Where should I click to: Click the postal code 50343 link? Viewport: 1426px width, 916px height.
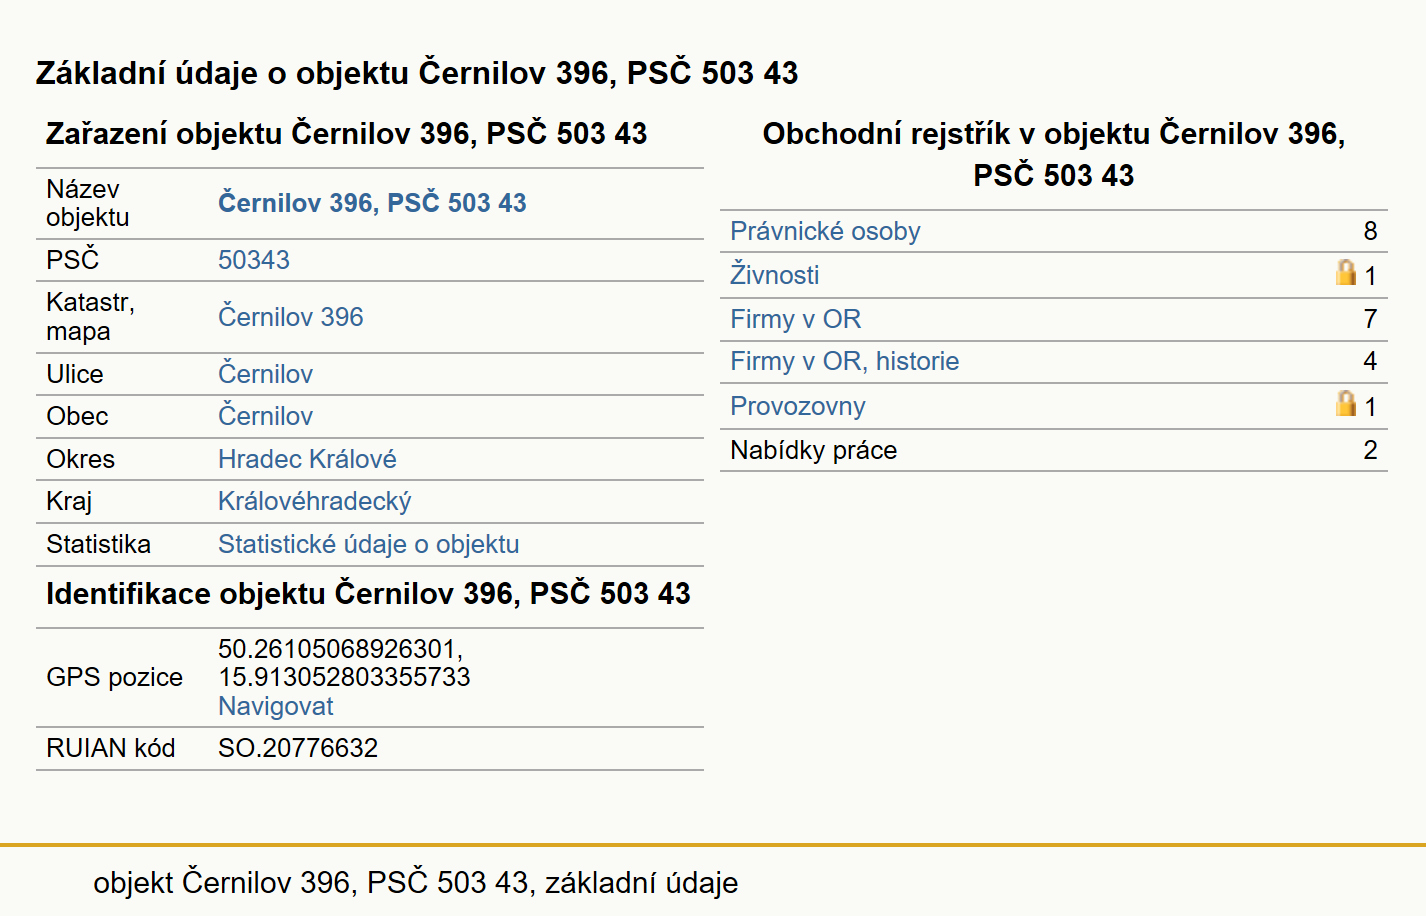coord(254,260)
